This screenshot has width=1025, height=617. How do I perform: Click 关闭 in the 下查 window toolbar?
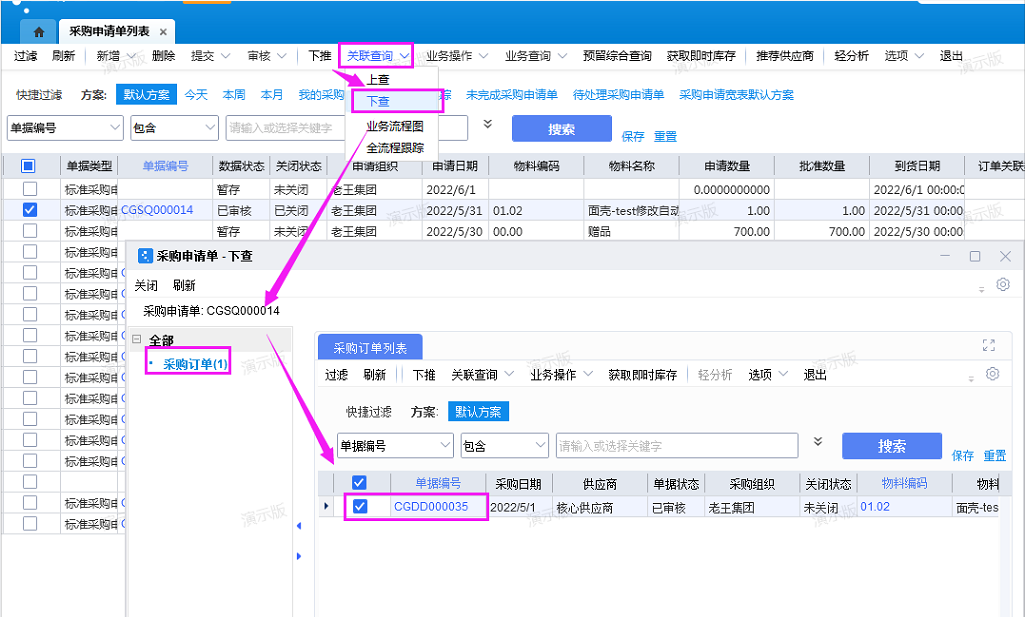(x=146, y=286)
